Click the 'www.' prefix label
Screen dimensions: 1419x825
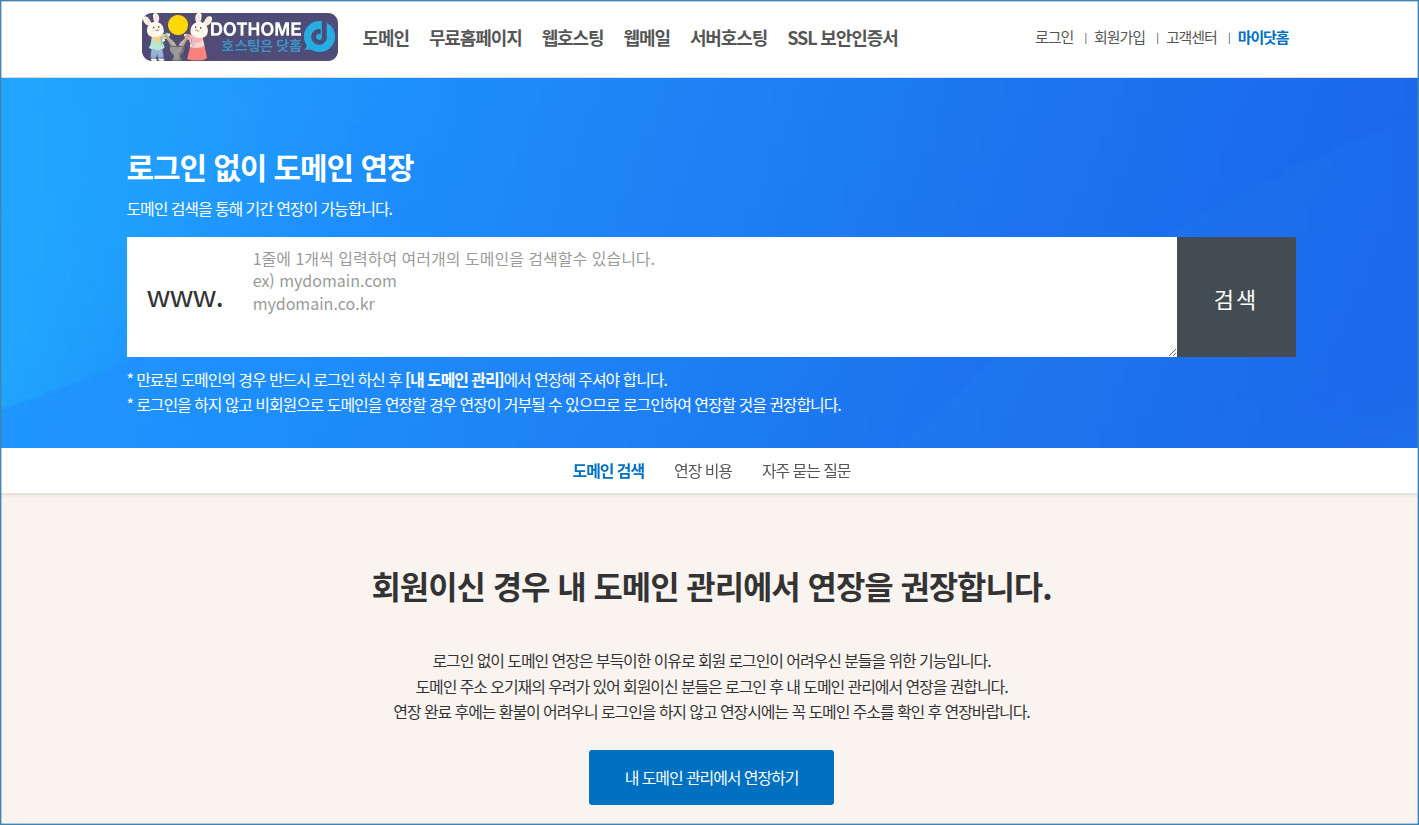click(185, 298)
